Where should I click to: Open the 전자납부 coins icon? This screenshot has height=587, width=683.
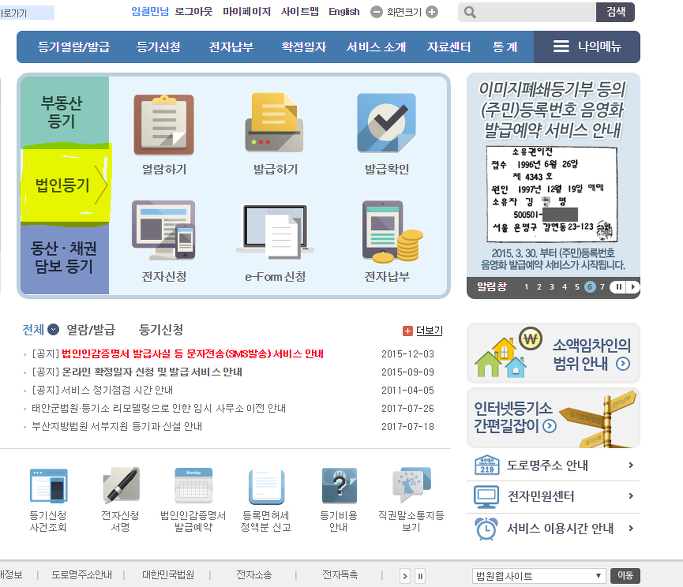pyautogui.click(x=392, y=232)
